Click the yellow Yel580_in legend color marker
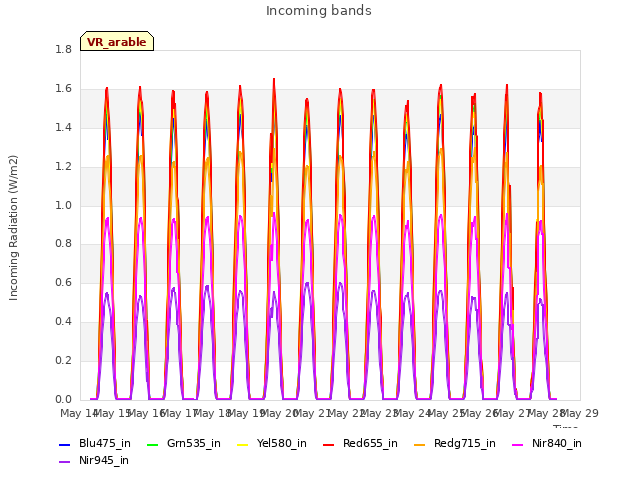This screenshot has width=640, height=480. [242, 444]
